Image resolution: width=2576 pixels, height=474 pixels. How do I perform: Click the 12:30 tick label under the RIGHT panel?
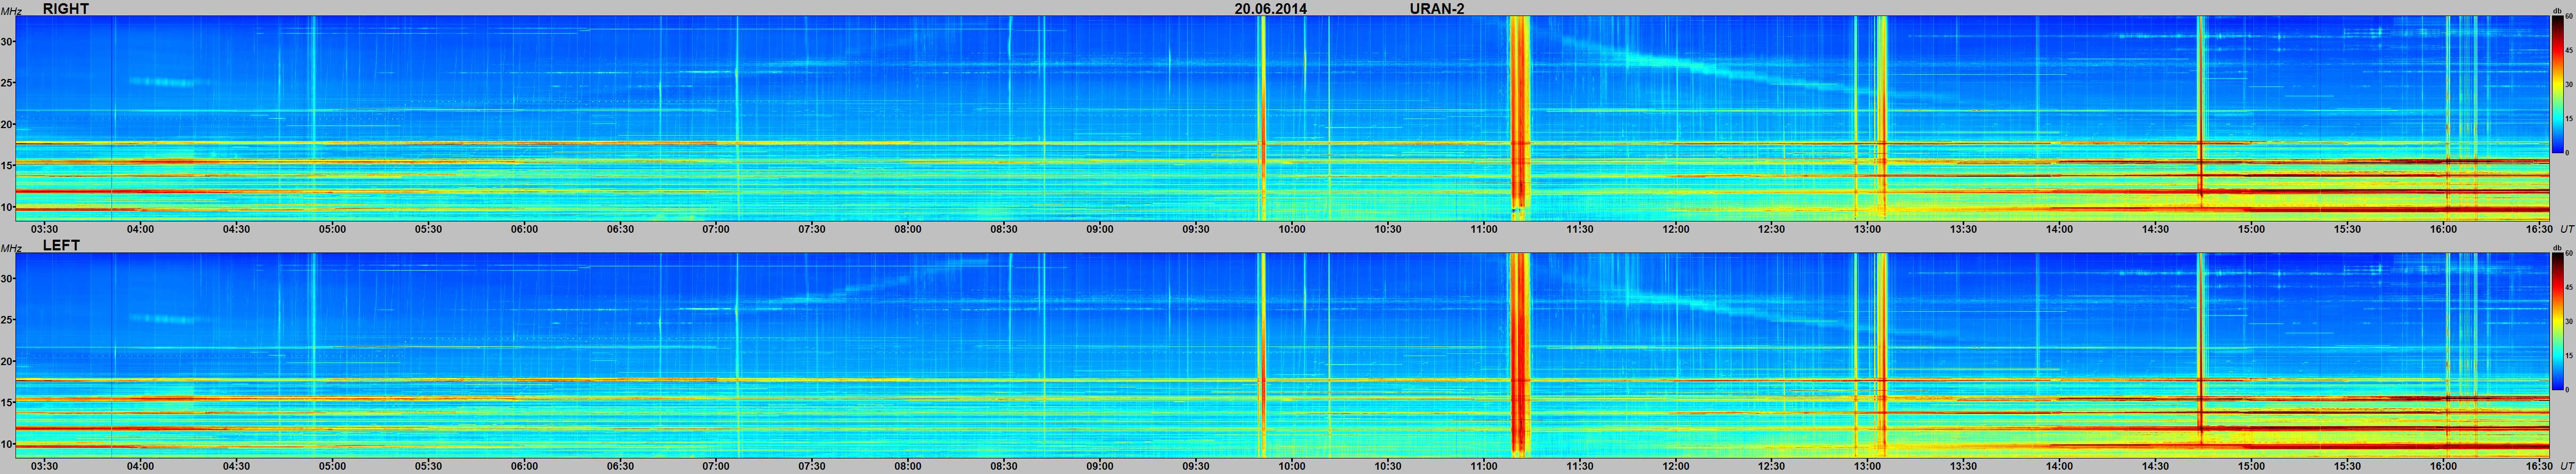pos(1772,229)
